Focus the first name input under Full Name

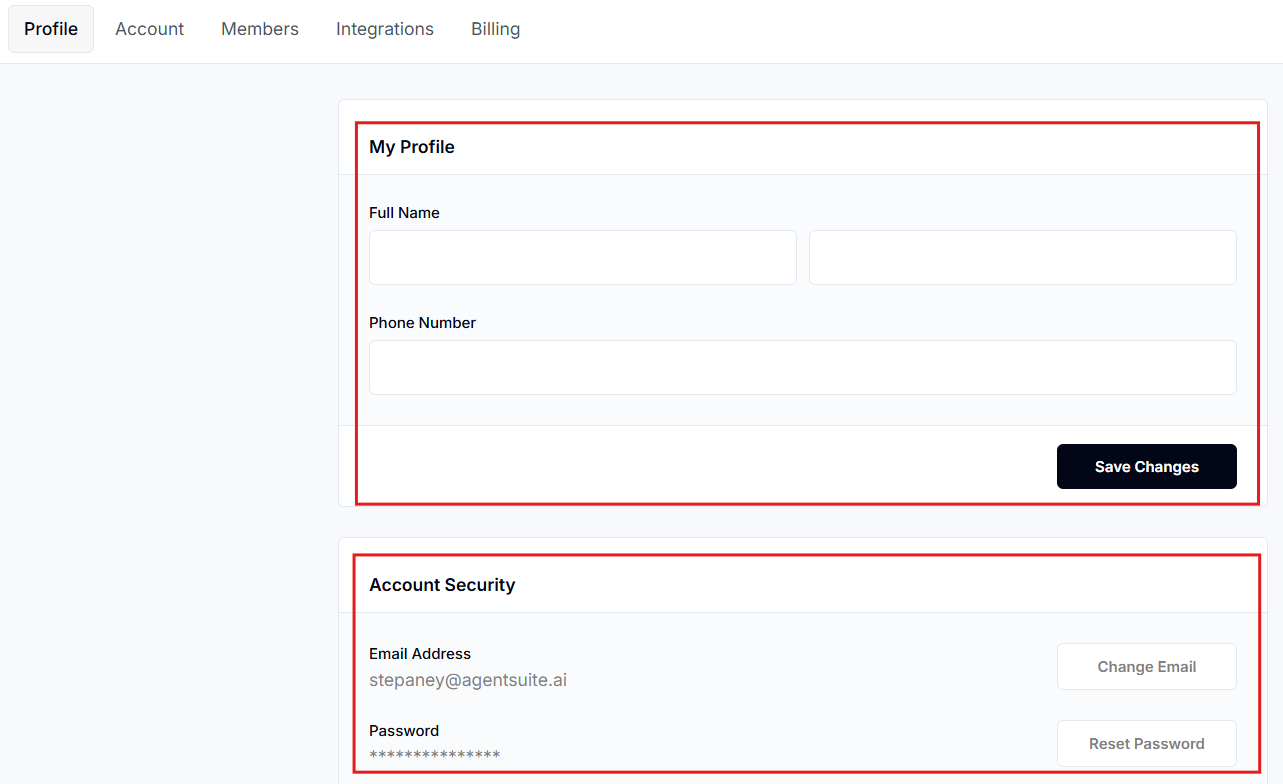[x=582, y=257]
